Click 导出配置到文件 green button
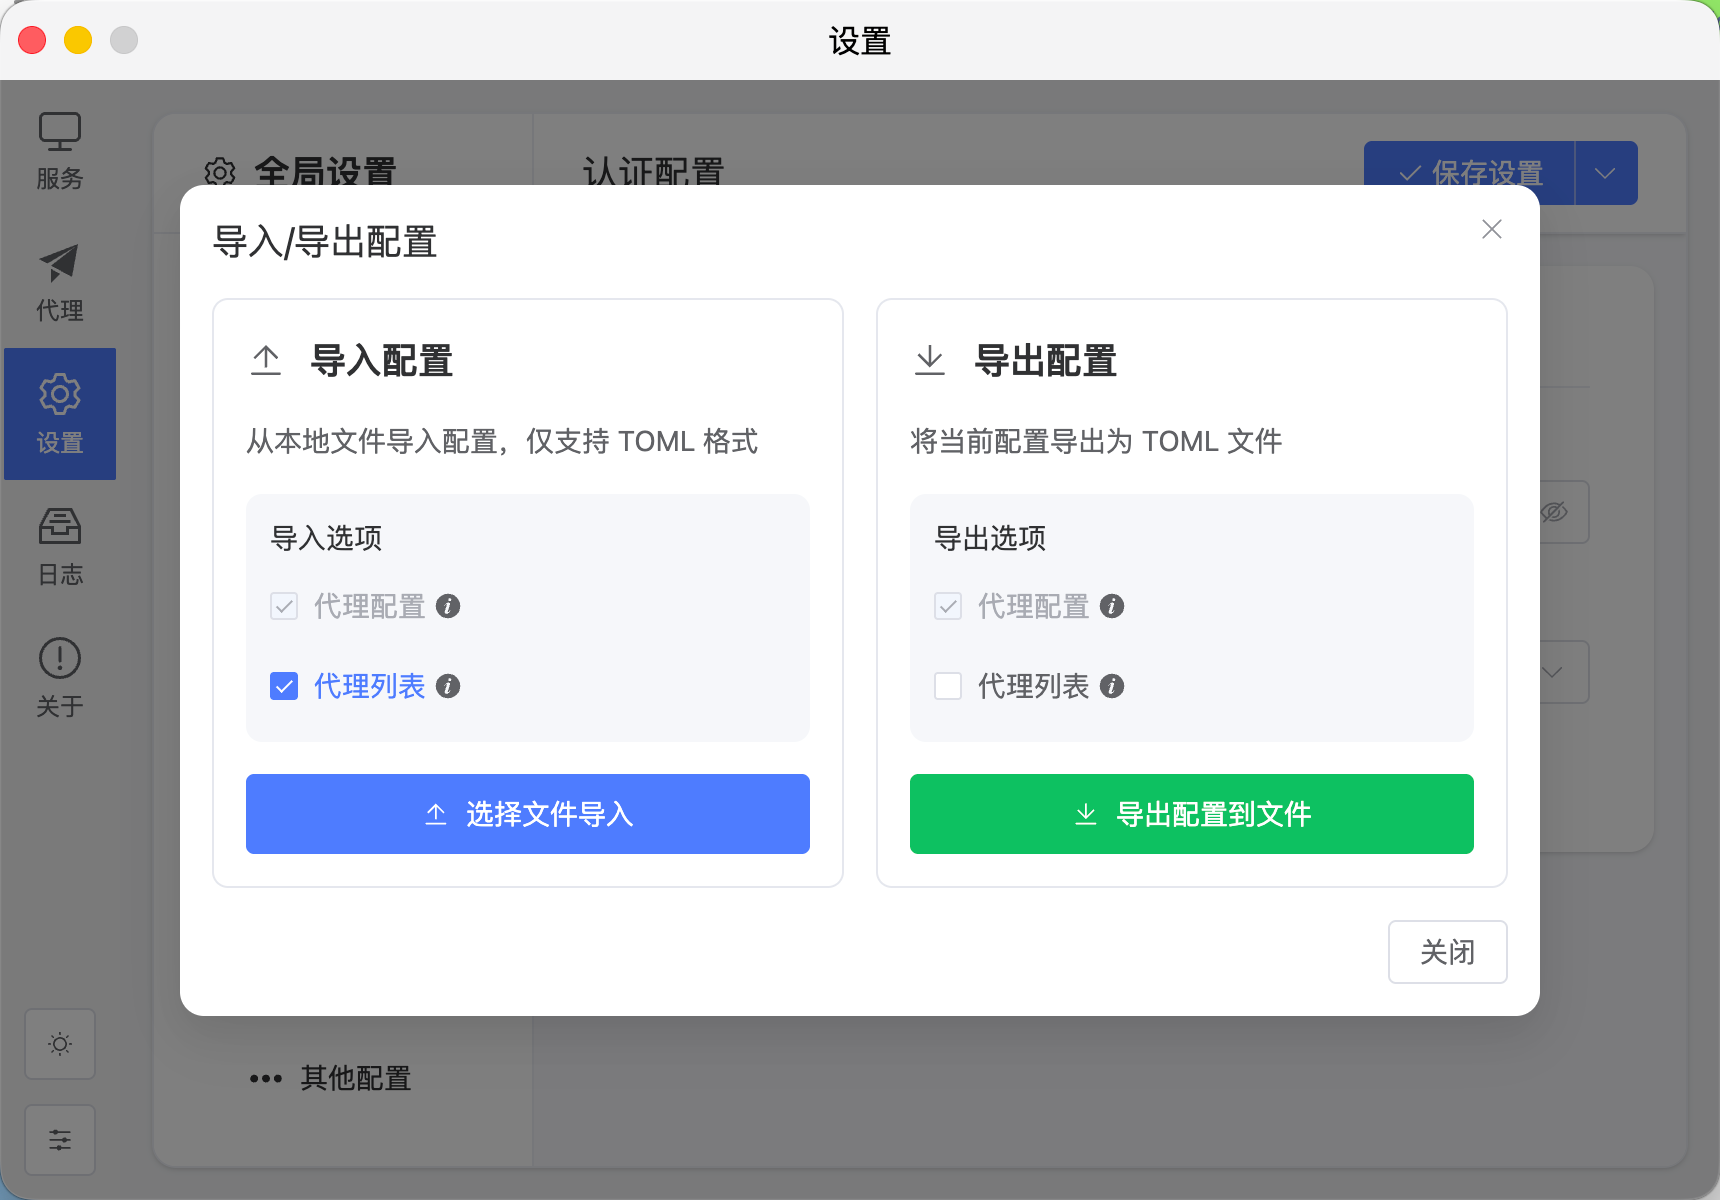The height and width of the screenshot is (1200, 1720). click(1191, 813)
